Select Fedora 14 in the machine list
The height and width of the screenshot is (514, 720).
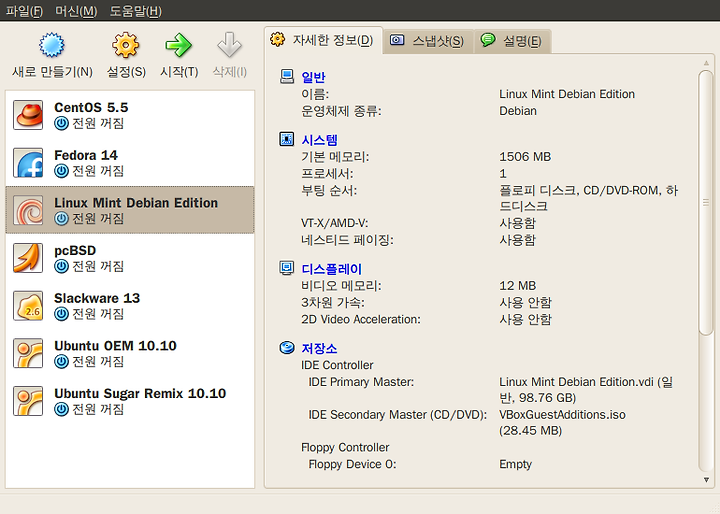(x=130, y=163)
